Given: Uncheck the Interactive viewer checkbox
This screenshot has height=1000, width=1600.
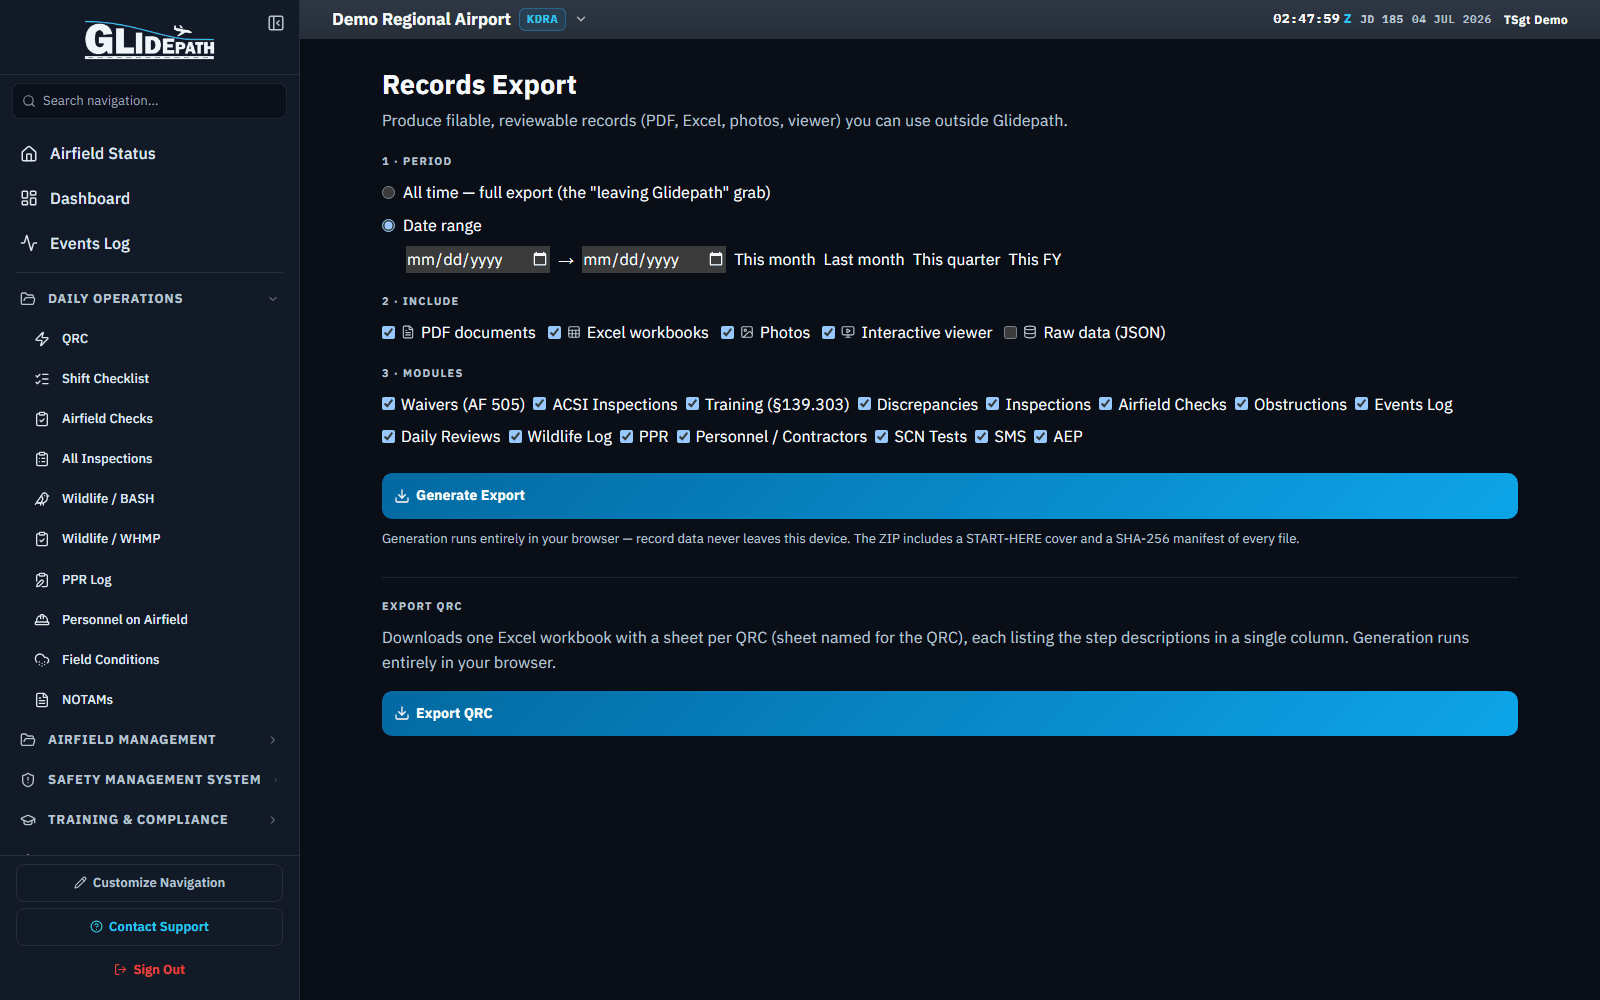Looking at the screenshot, I should coord(829,333).
